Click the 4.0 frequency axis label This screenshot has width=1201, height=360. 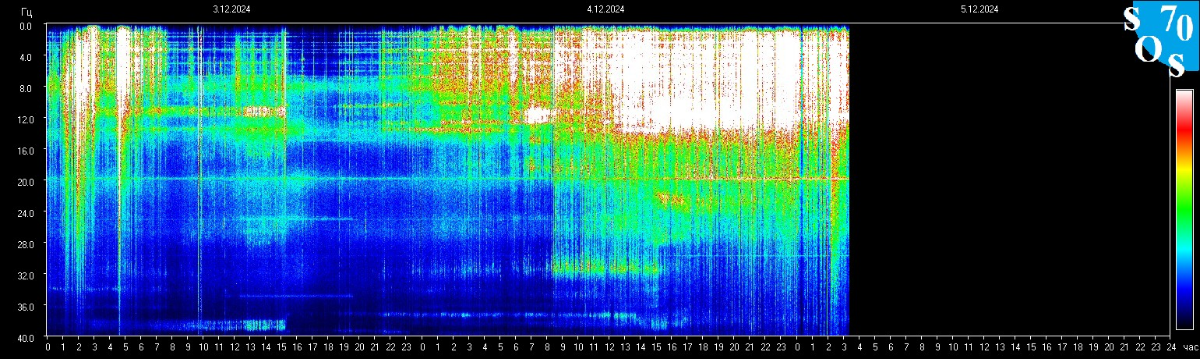pyautogui.click(x=26, y=57)
